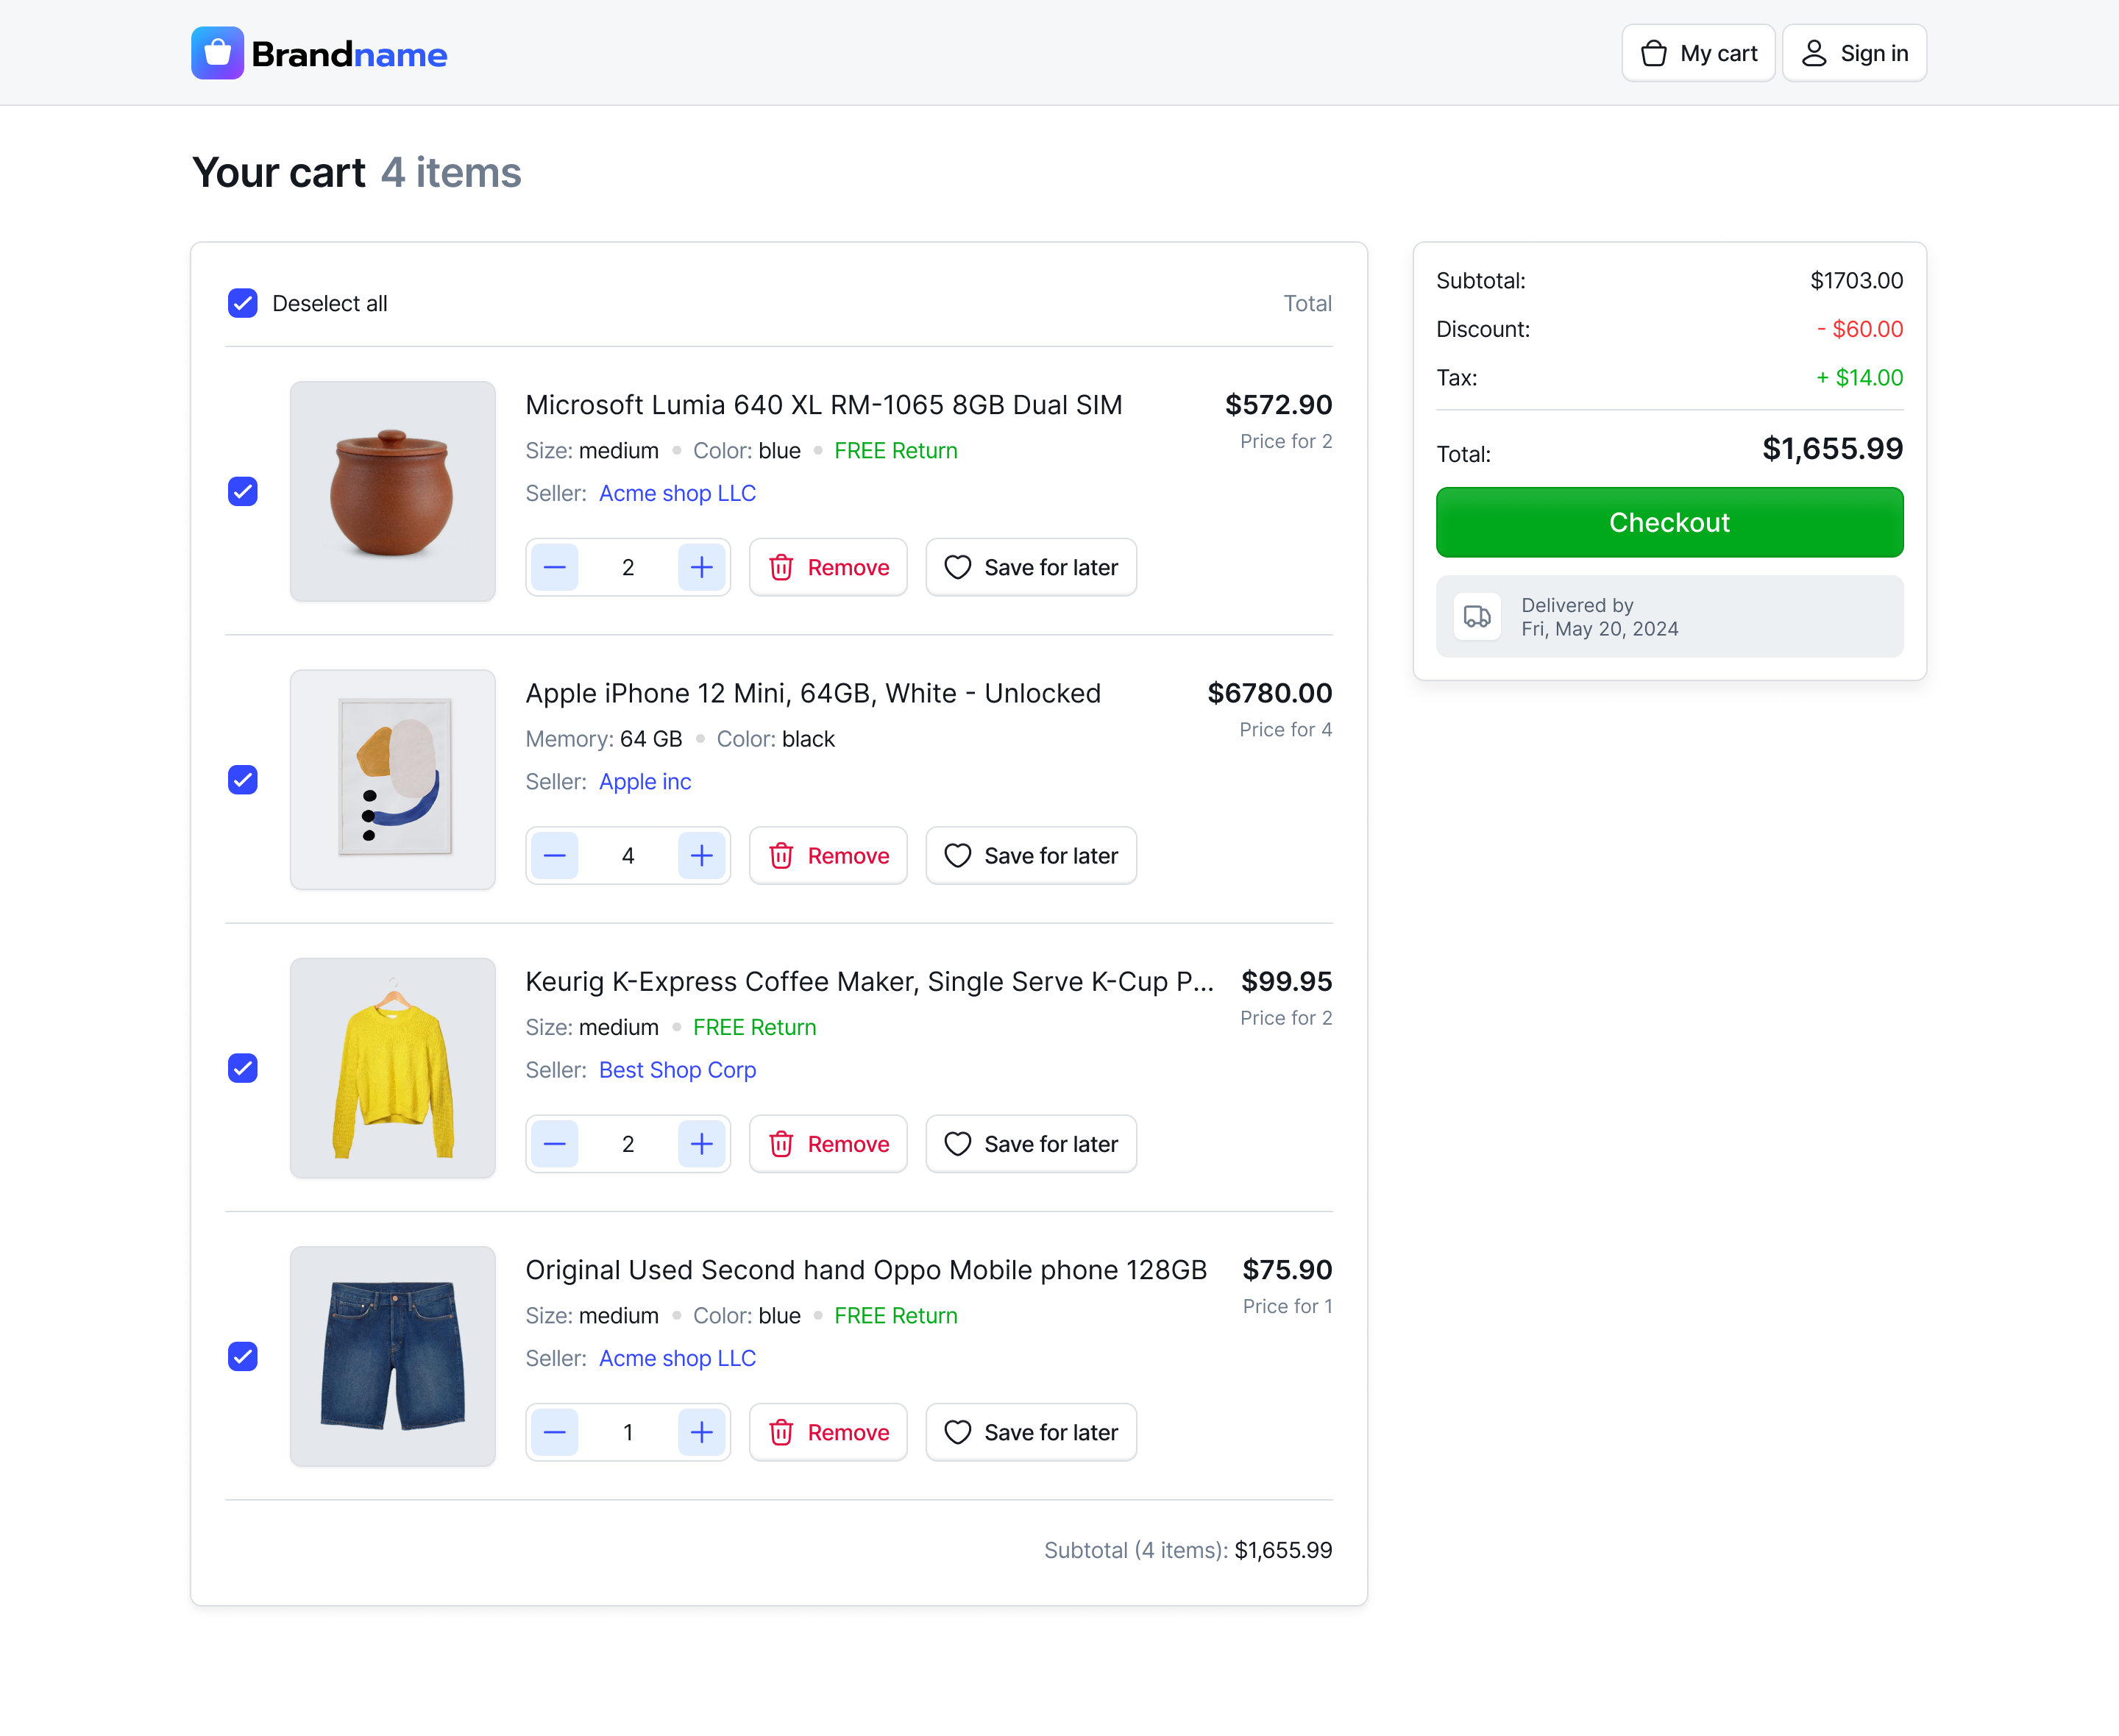This screenshot has height=1736, width=2119.
Task: Click the delivery truck icon
Action: pyautogui.click(x=1477, y=616)
